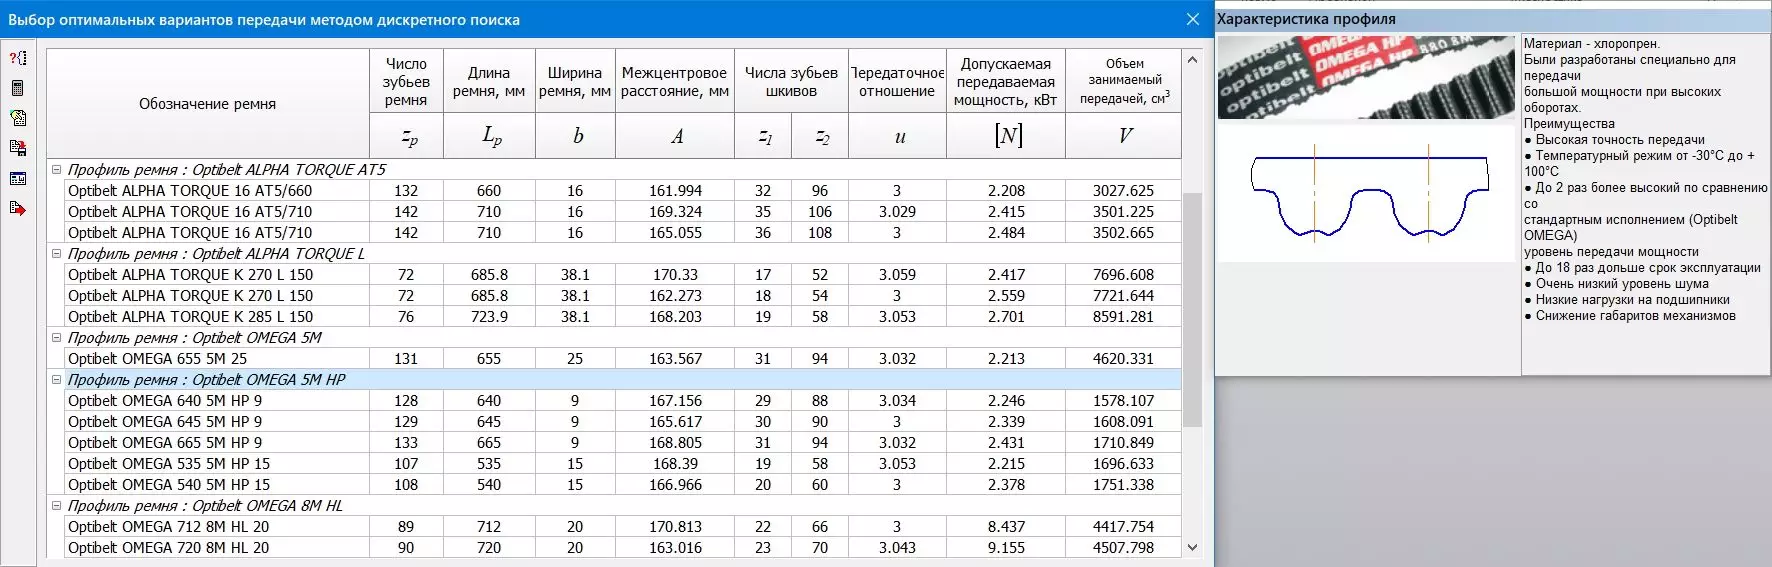Select row Optibelt OMEGA 645 5M HP 9
Image resolution: width=1772 pixels, height=567 pixels.
(x=614, y=422)
